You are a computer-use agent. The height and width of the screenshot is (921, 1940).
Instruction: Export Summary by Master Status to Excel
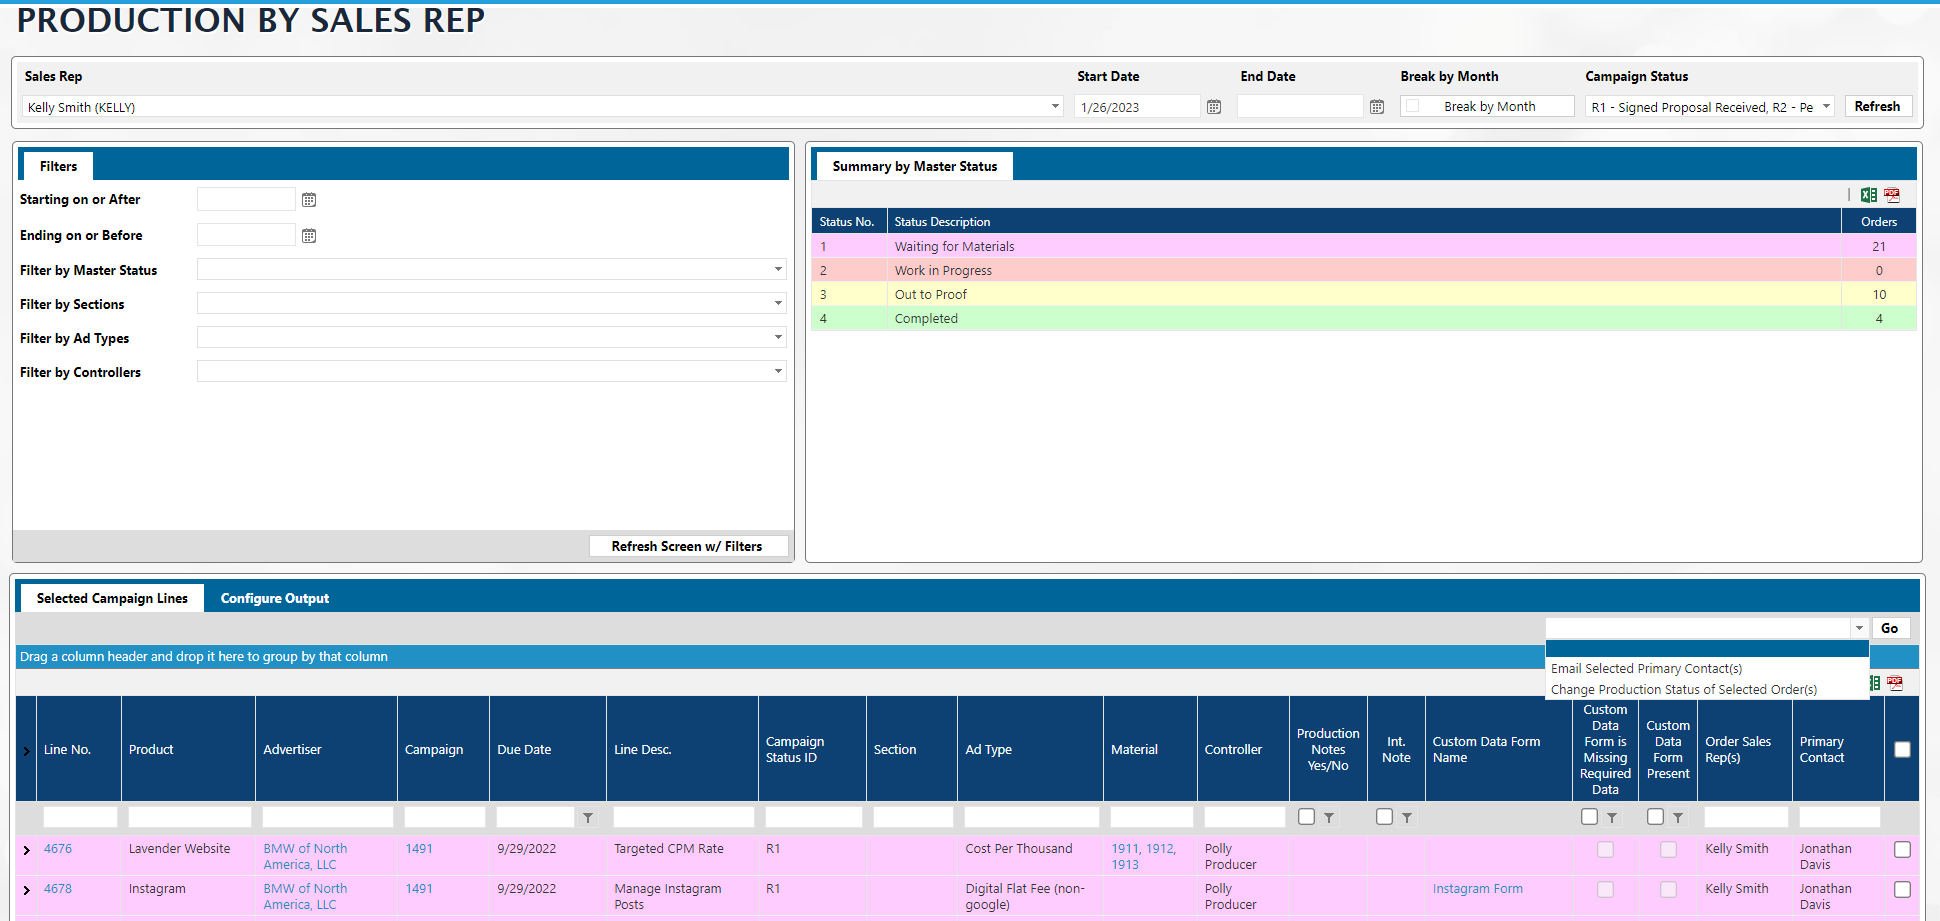[x=1868, y=195]
